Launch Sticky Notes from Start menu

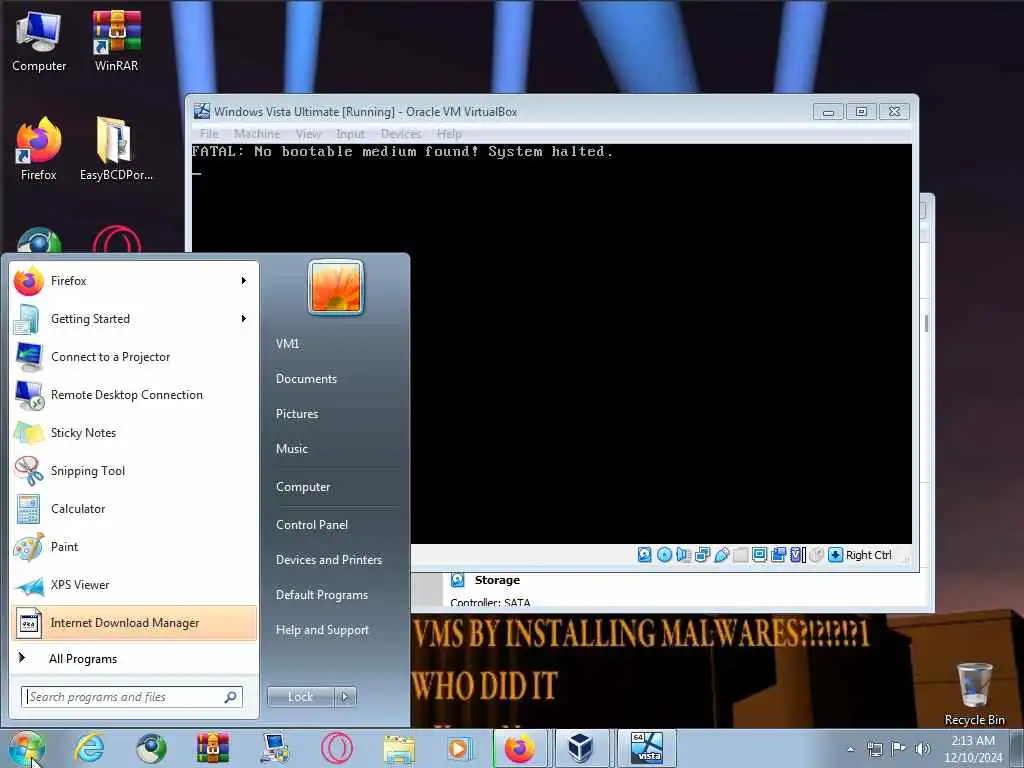click(x=135, y=433)
